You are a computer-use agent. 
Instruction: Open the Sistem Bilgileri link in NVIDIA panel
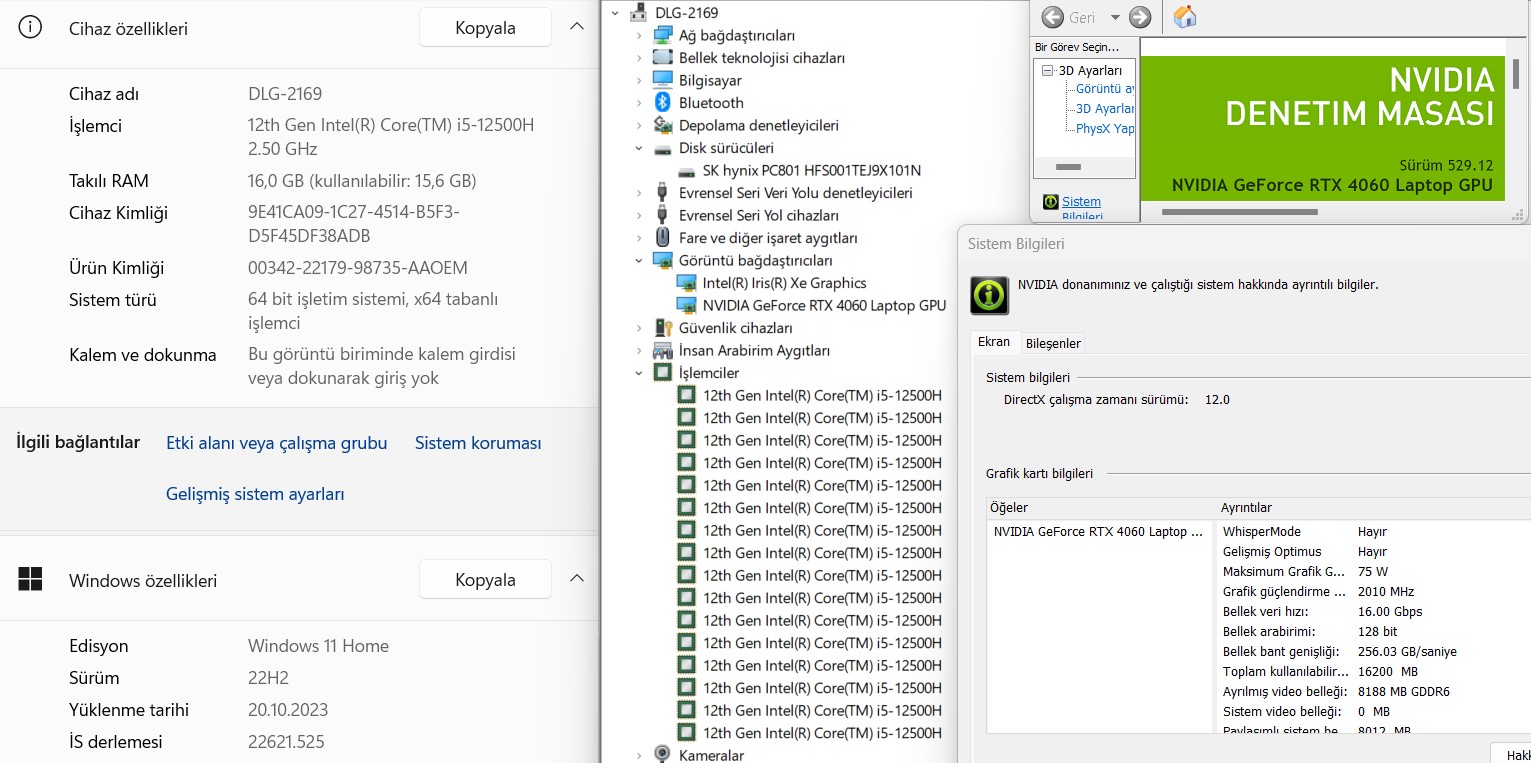click(1081, 208)
